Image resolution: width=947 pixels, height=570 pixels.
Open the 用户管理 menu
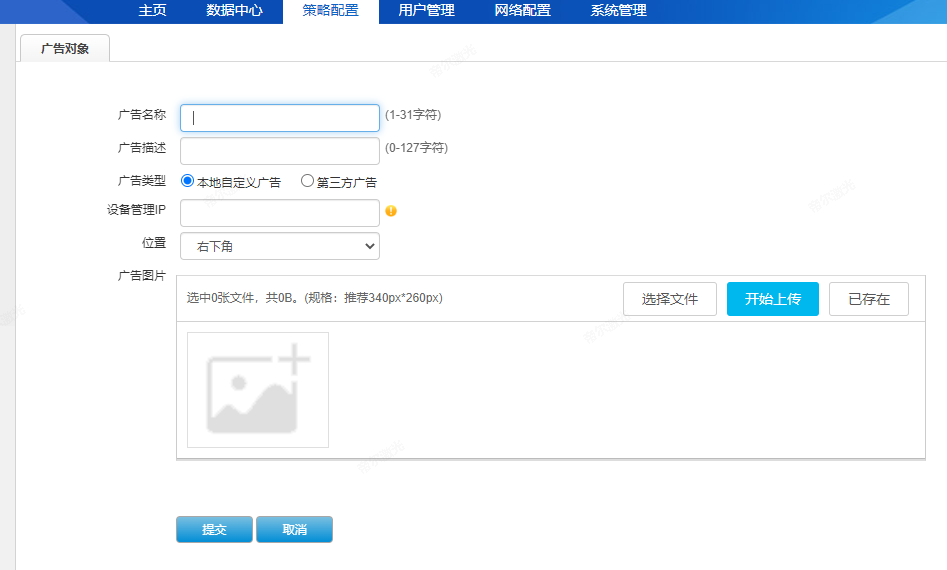tap(426, 11)
